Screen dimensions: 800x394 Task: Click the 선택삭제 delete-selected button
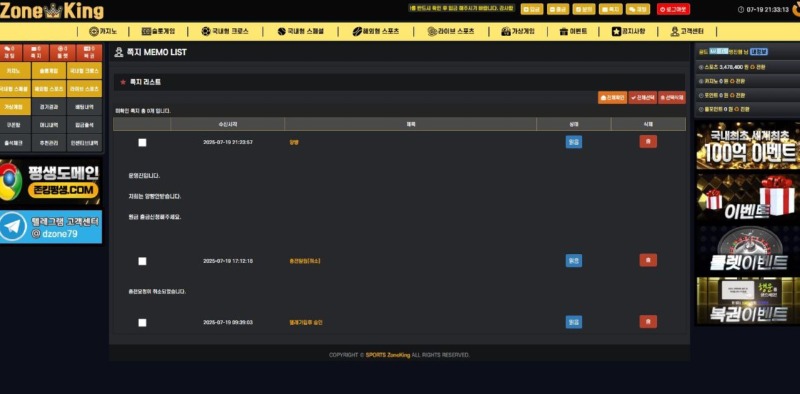pyautogui.click(x=672, y=97)
